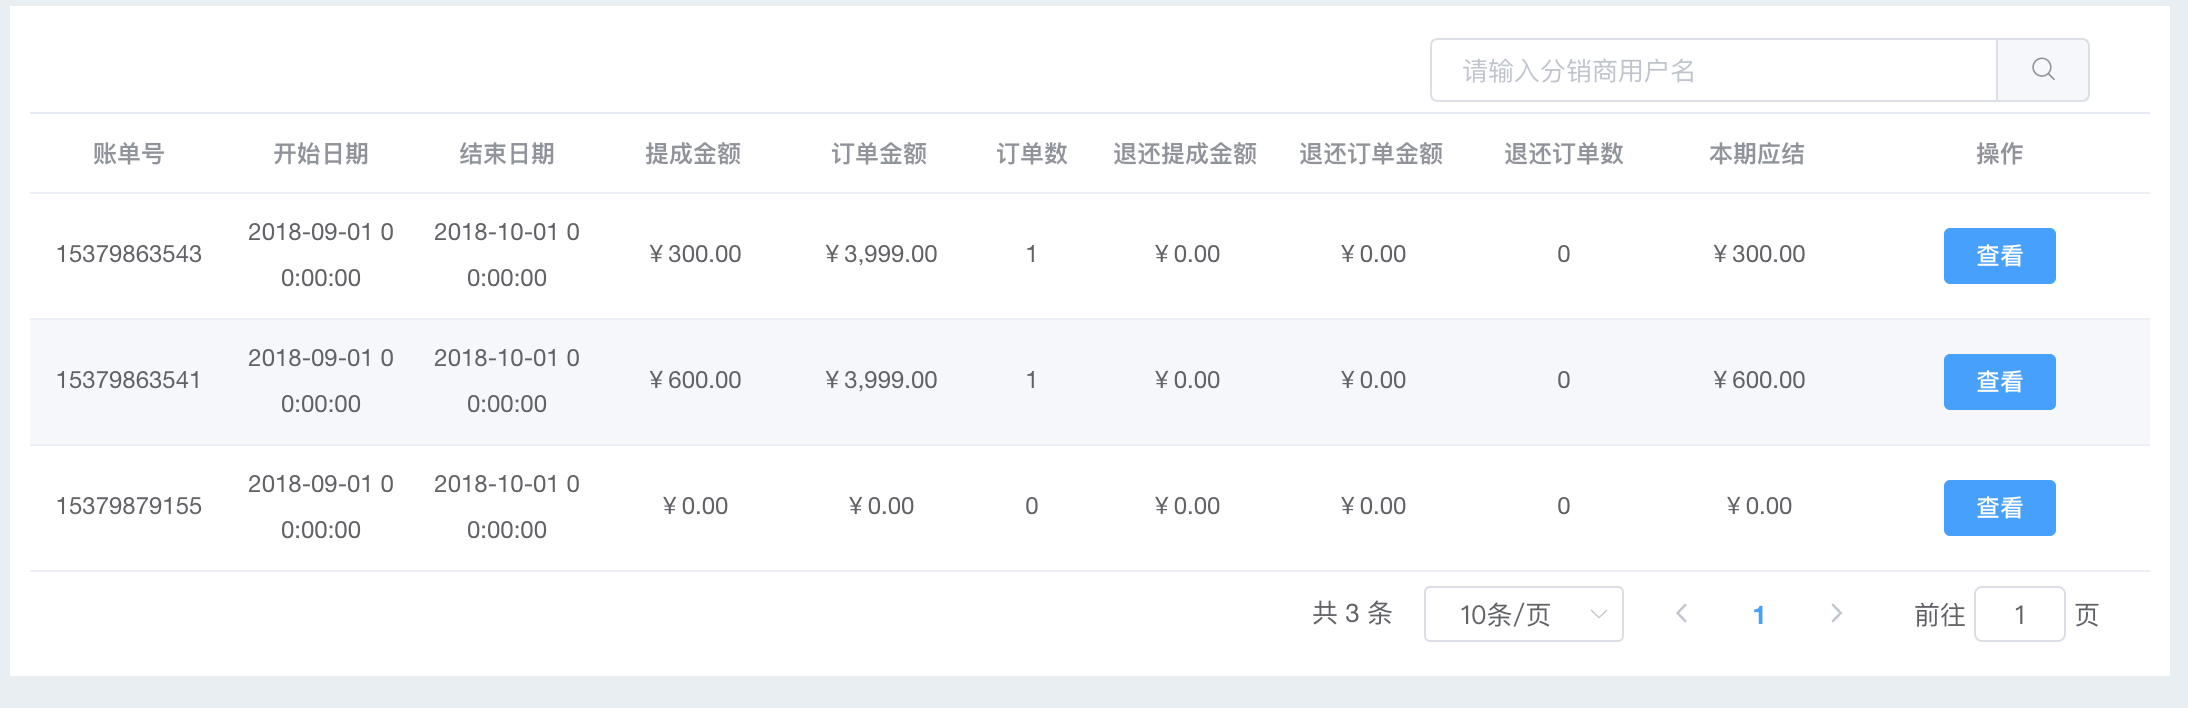Expand page size selector arrow

coord(1598,614)
